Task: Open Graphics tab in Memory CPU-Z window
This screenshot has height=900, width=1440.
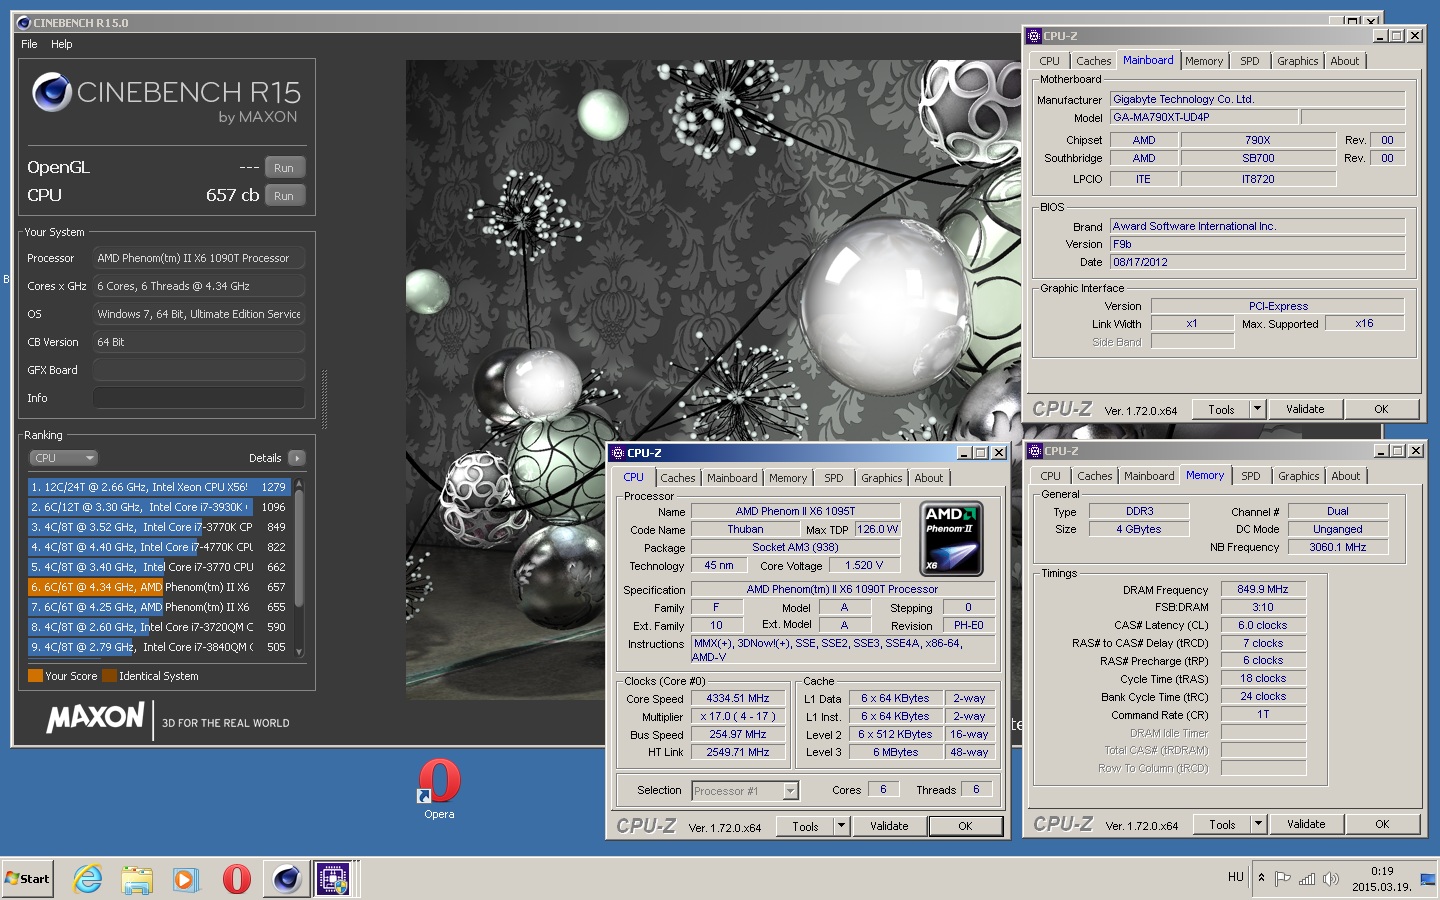Action: point(1299,476)
